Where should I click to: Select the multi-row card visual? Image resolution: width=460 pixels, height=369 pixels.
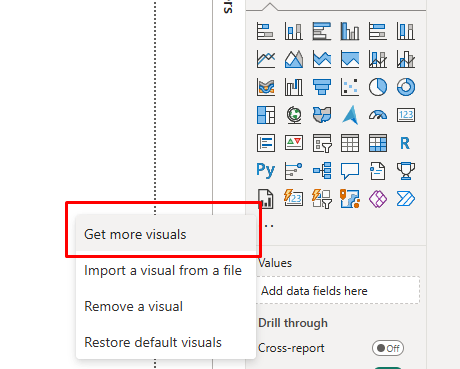pos(266,143)
